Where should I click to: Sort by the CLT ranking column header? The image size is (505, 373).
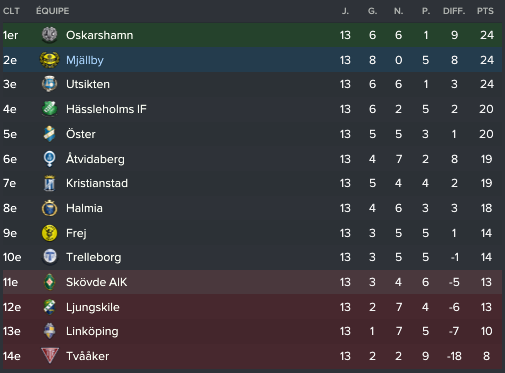click(x=11, y=11)
